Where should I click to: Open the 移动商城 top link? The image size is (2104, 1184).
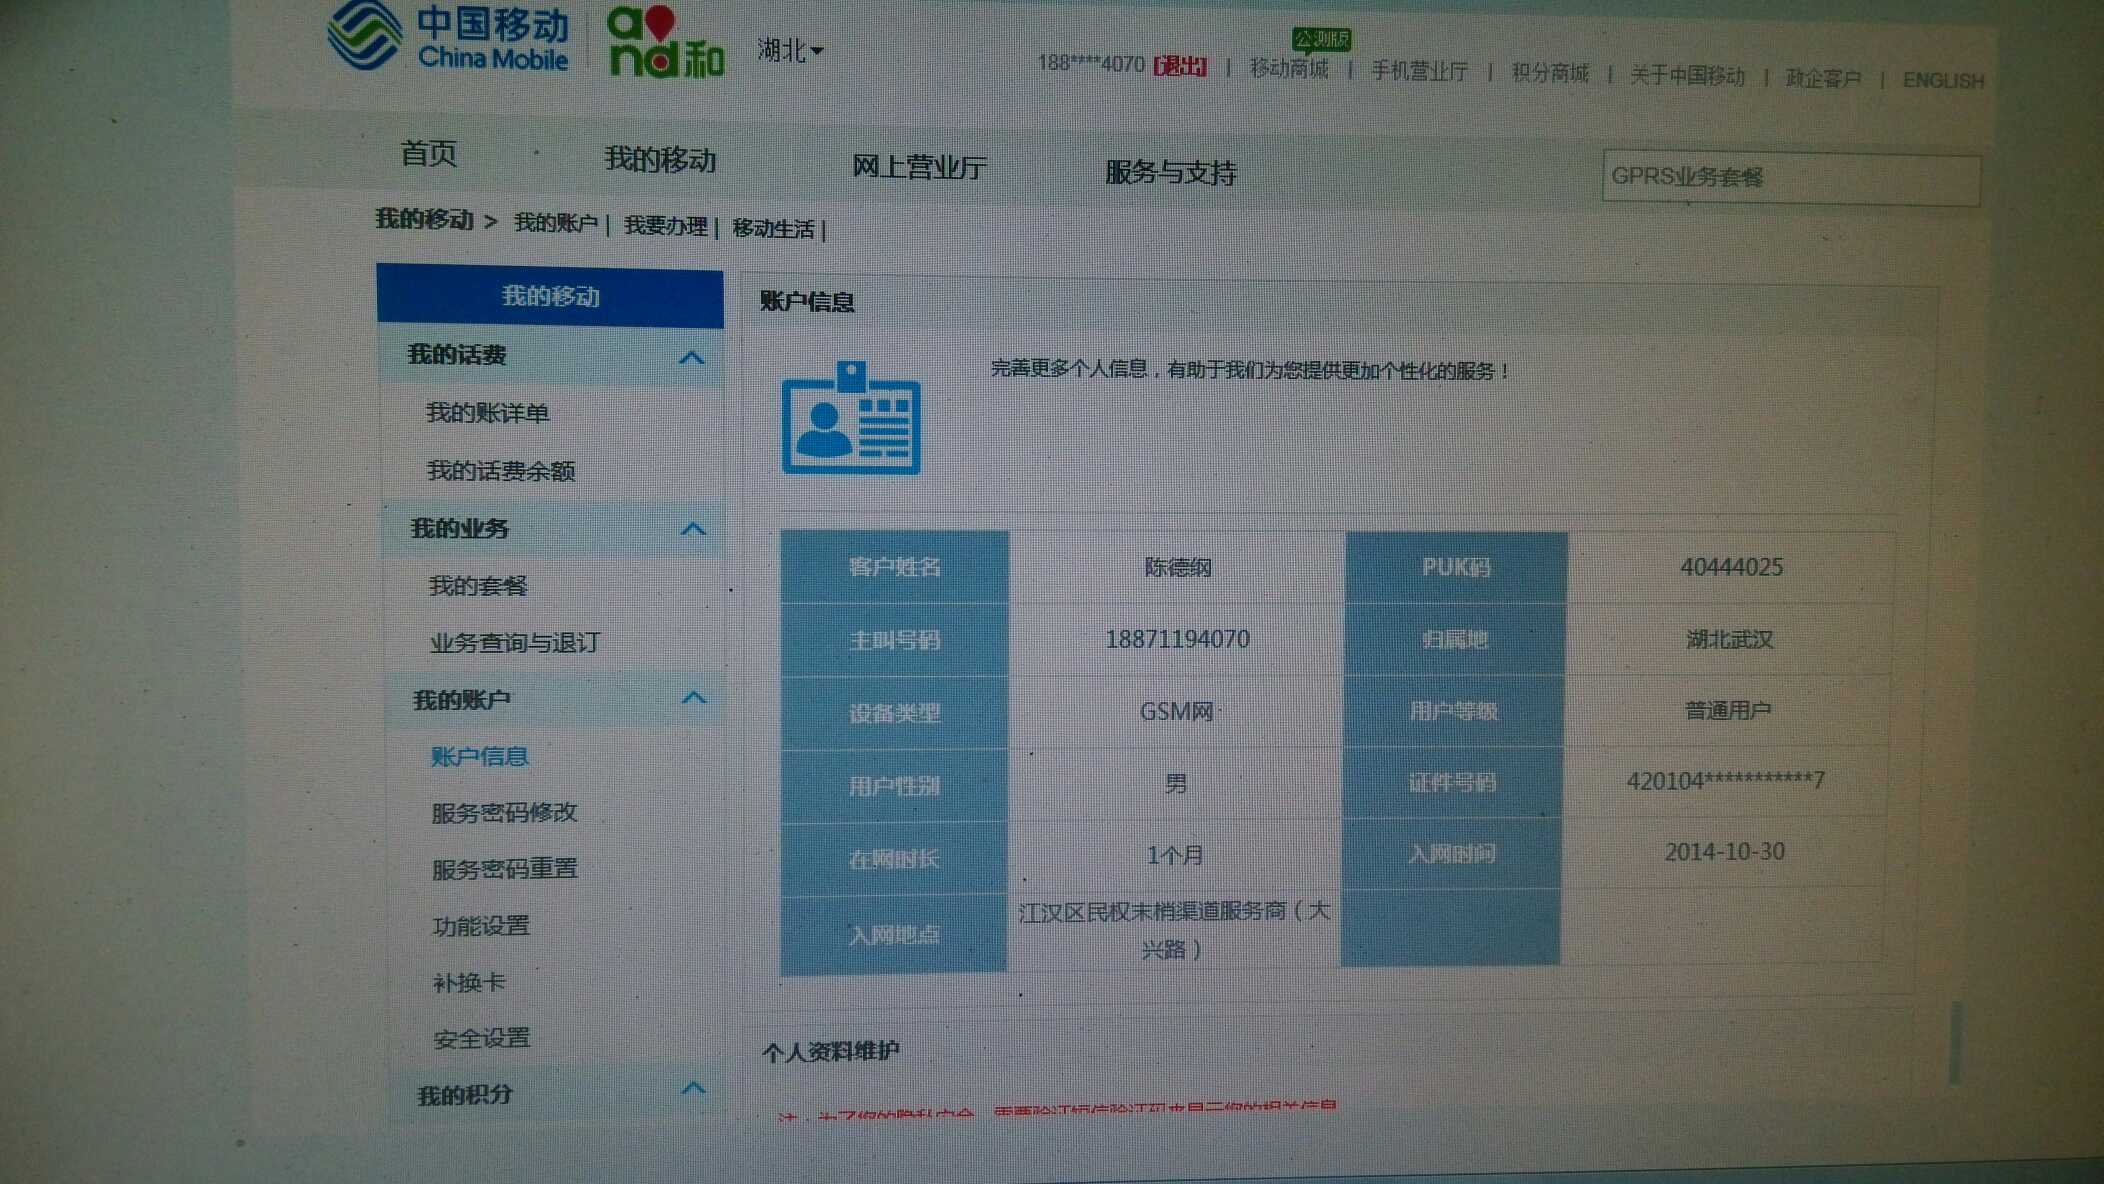coord(1289,69)
